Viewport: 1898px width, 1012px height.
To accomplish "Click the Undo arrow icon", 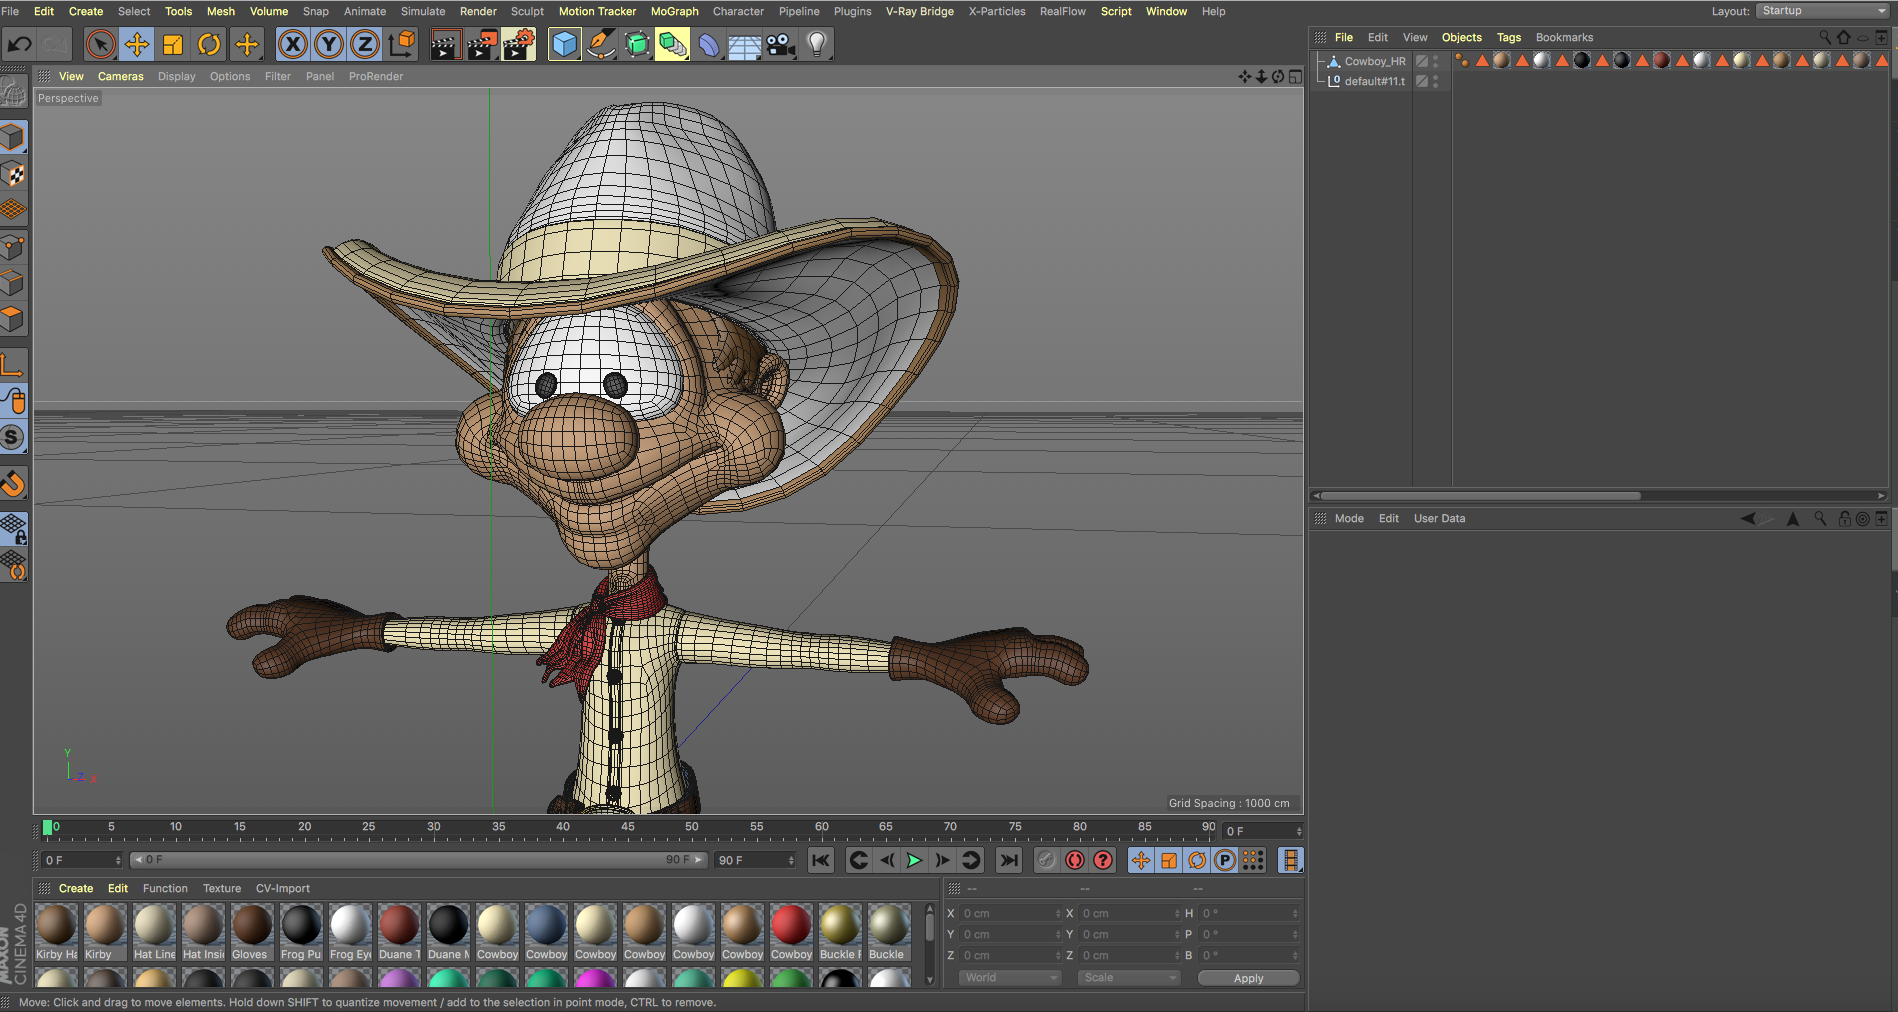I will tap(20, 44).
